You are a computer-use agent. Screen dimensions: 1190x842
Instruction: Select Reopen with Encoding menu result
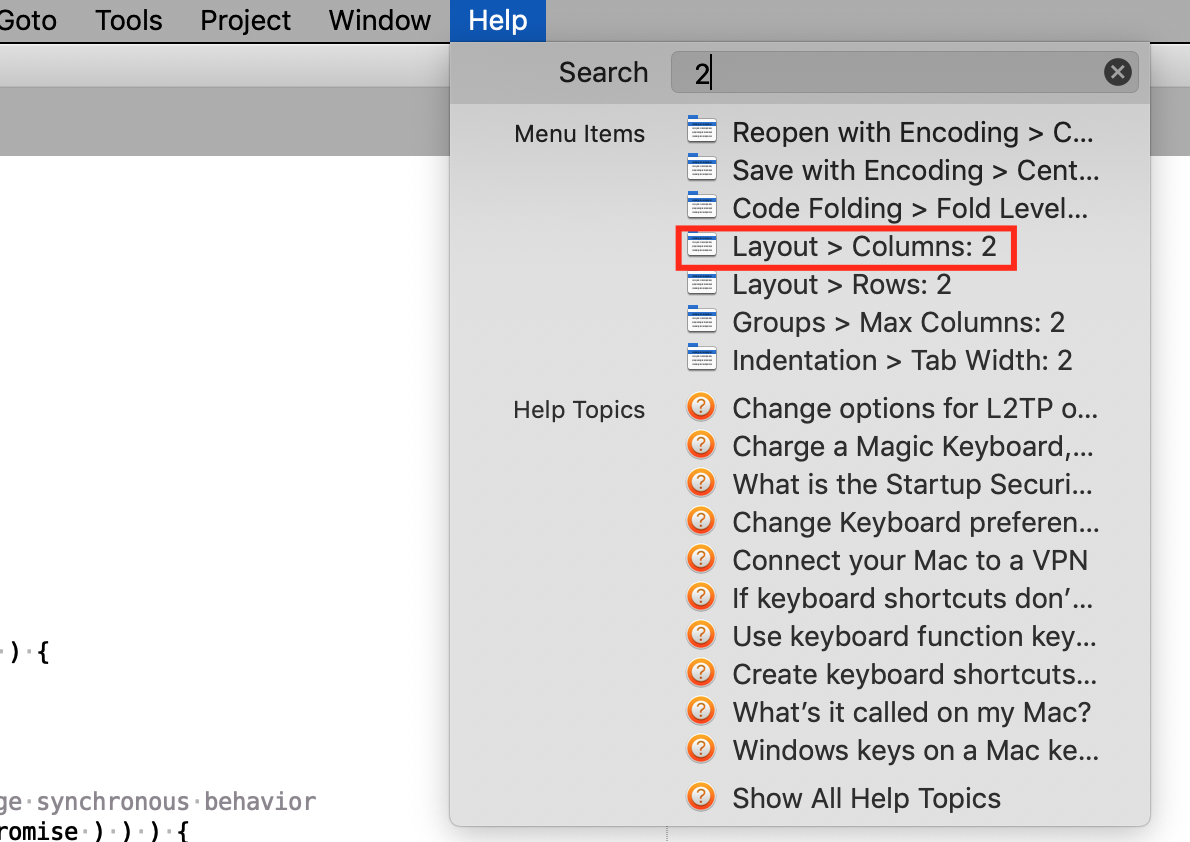point(911,132)
